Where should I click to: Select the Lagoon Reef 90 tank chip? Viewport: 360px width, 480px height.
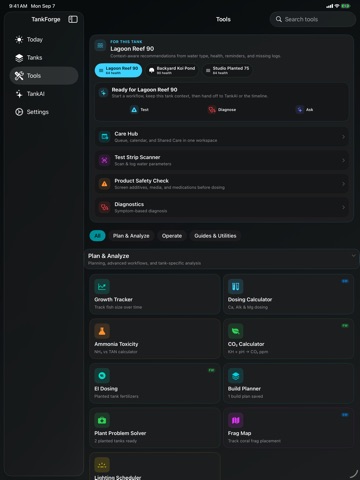coord(118,70)
